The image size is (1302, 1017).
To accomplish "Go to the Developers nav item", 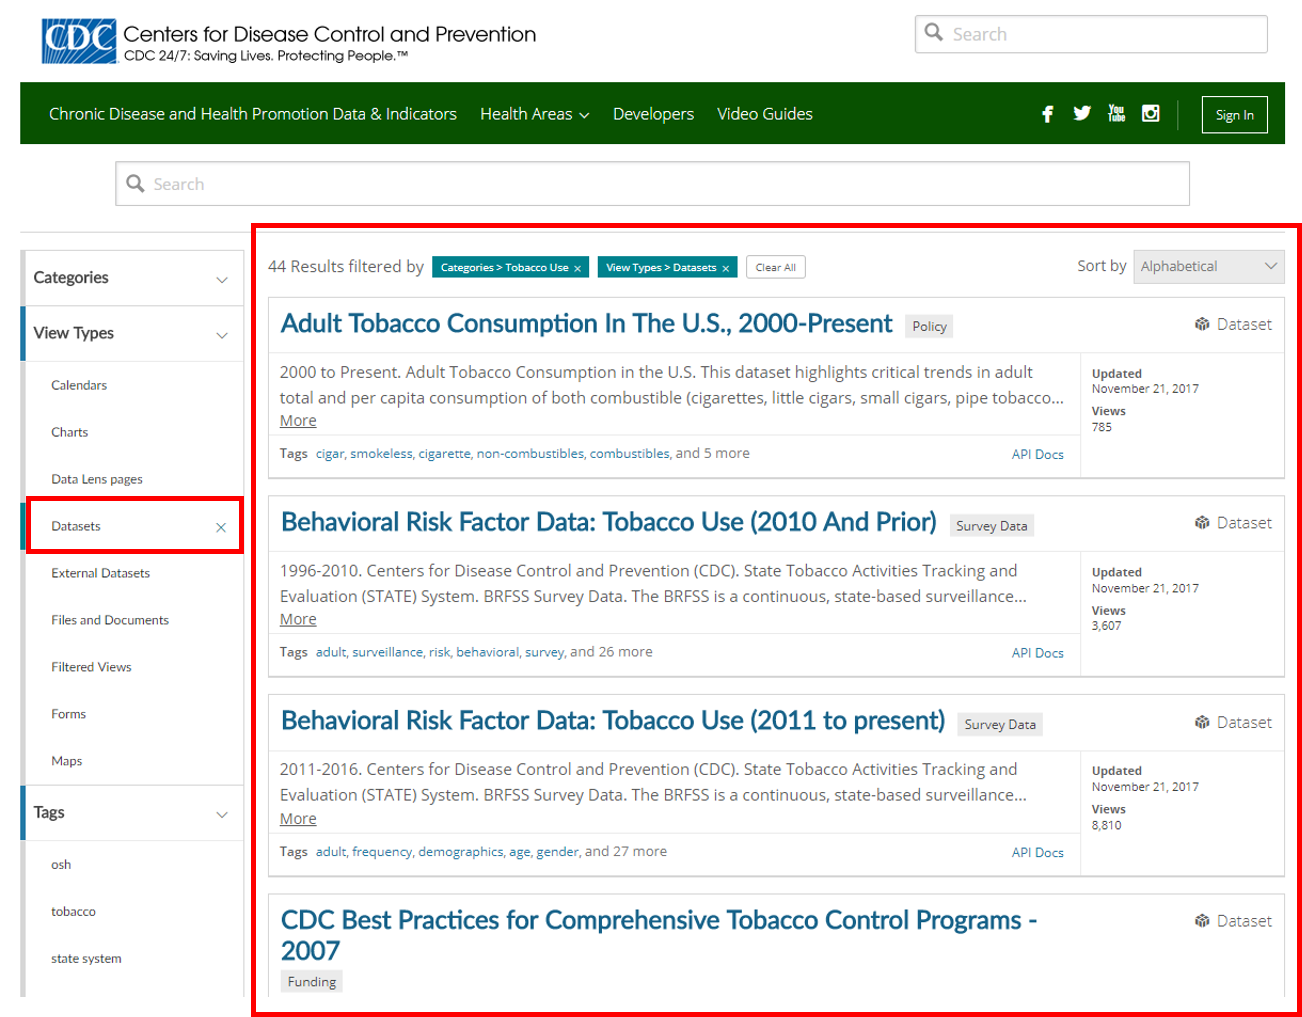I will pyautogui.click(x=653, y=114).
